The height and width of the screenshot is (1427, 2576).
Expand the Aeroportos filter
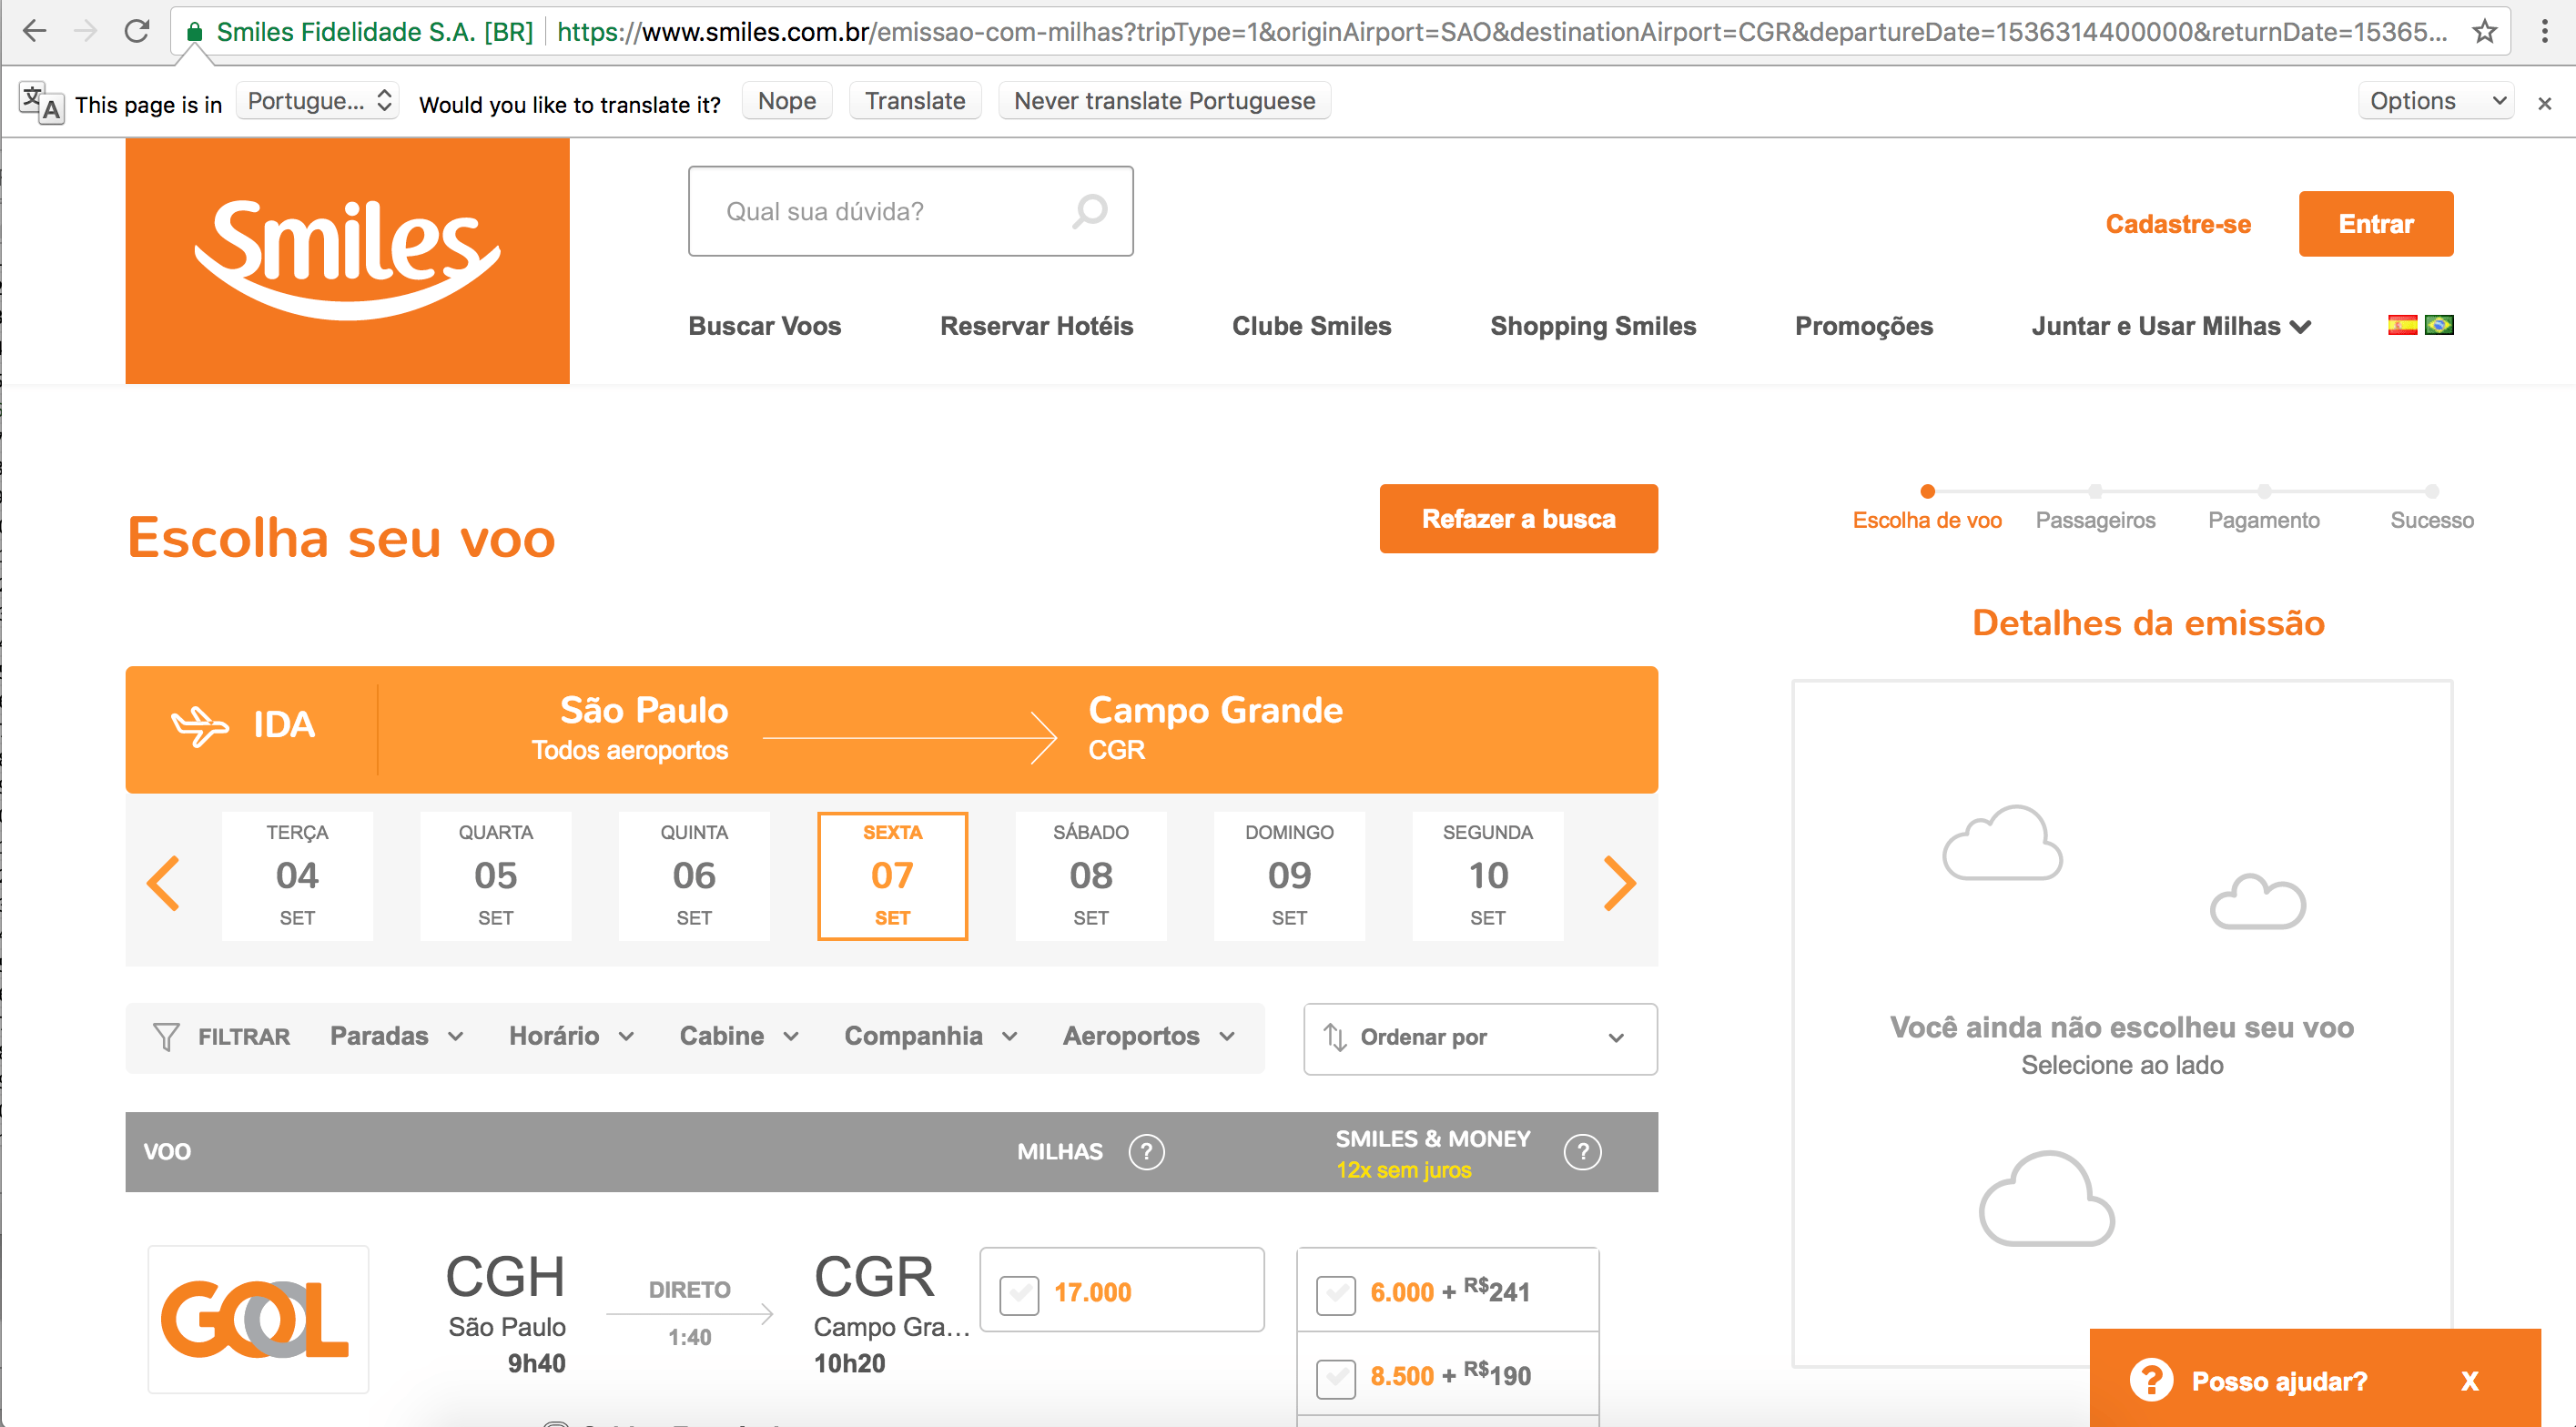pos(1150,1036)
